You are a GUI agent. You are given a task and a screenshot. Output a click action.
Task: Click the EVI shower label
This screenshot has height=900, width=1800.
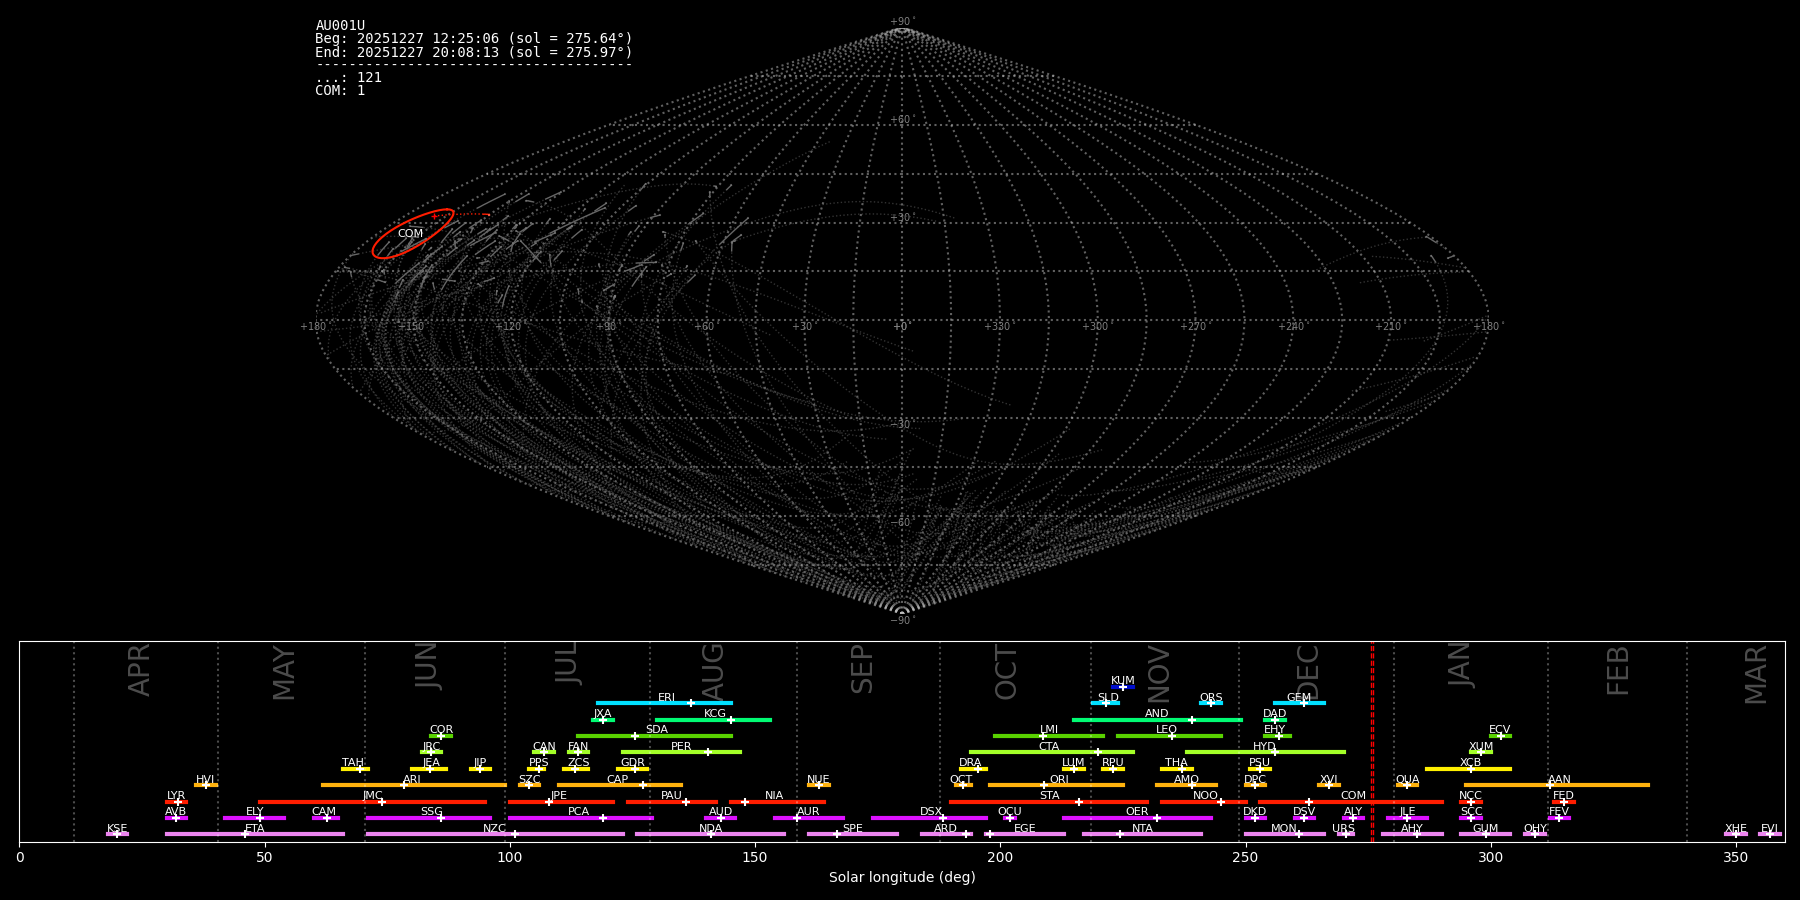tap(1769, 829)
